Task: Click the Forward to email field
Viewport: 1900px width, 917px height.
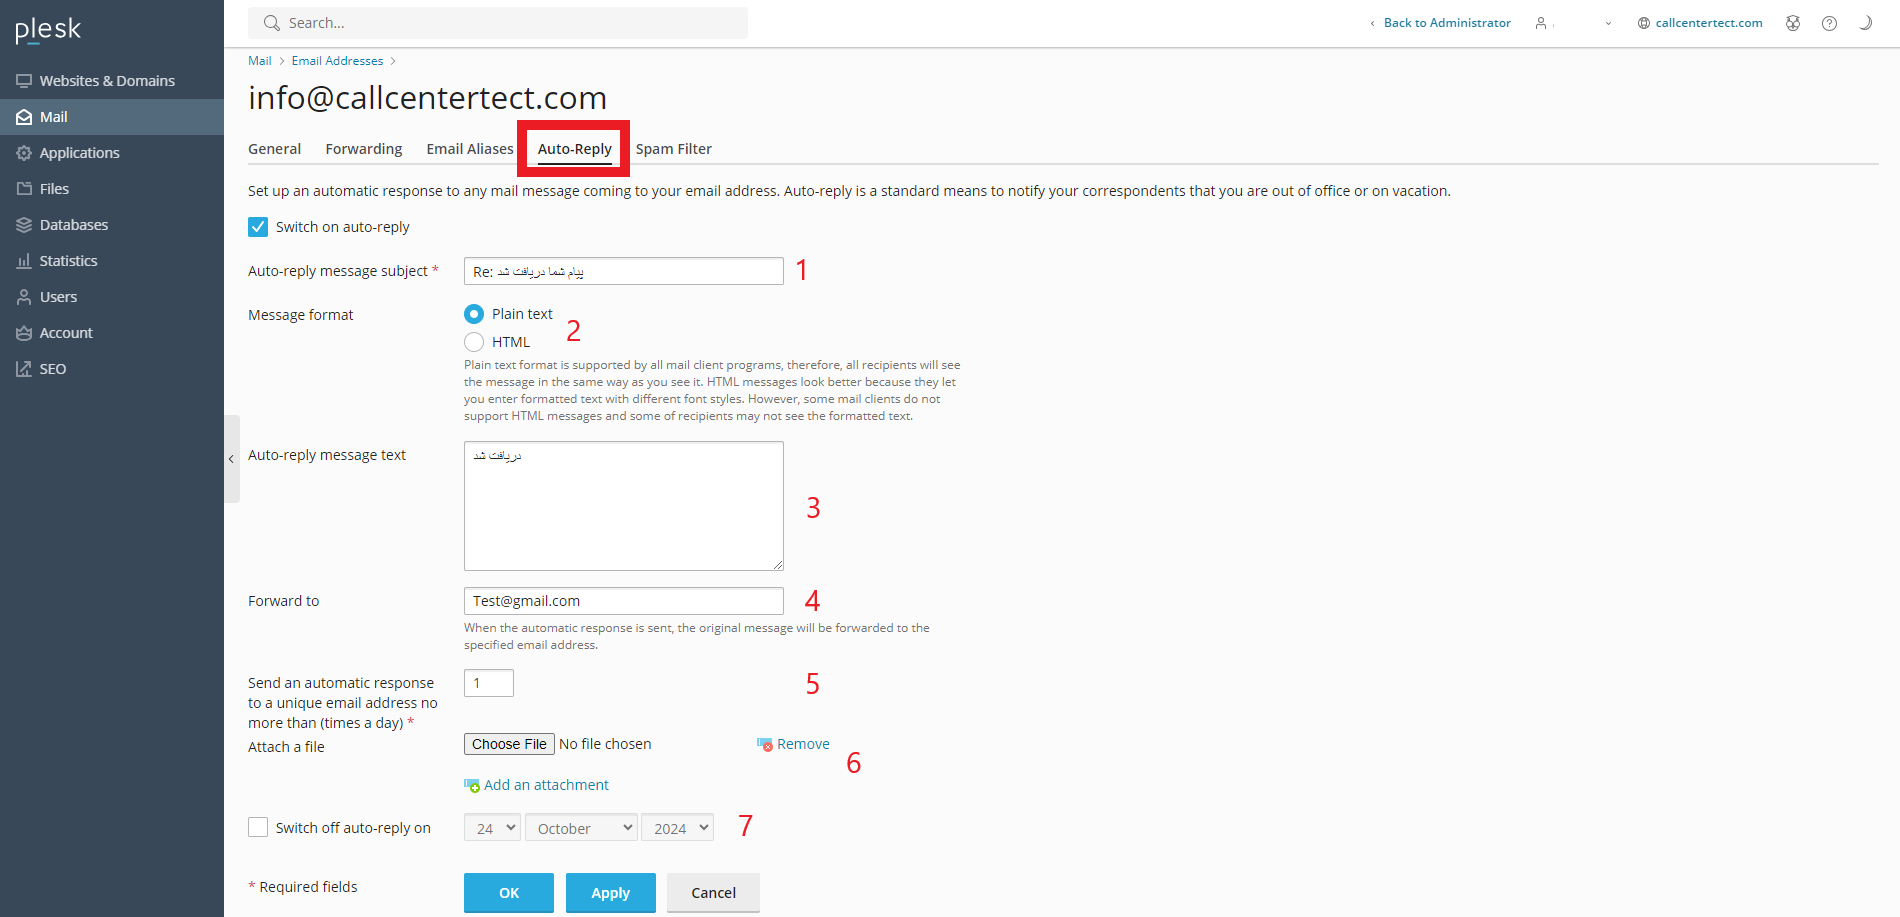Action: pos(623,601)
